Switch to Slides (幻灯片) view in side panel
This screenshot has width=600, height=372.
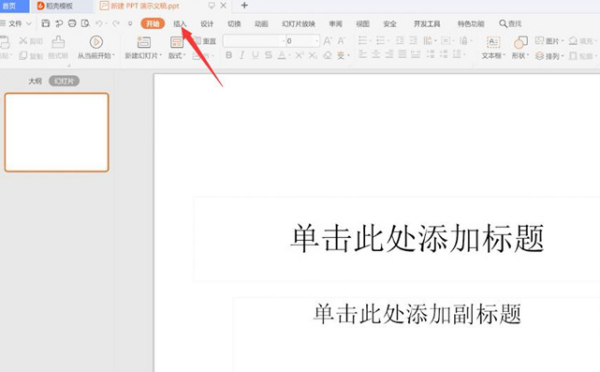tap(64, 81)
